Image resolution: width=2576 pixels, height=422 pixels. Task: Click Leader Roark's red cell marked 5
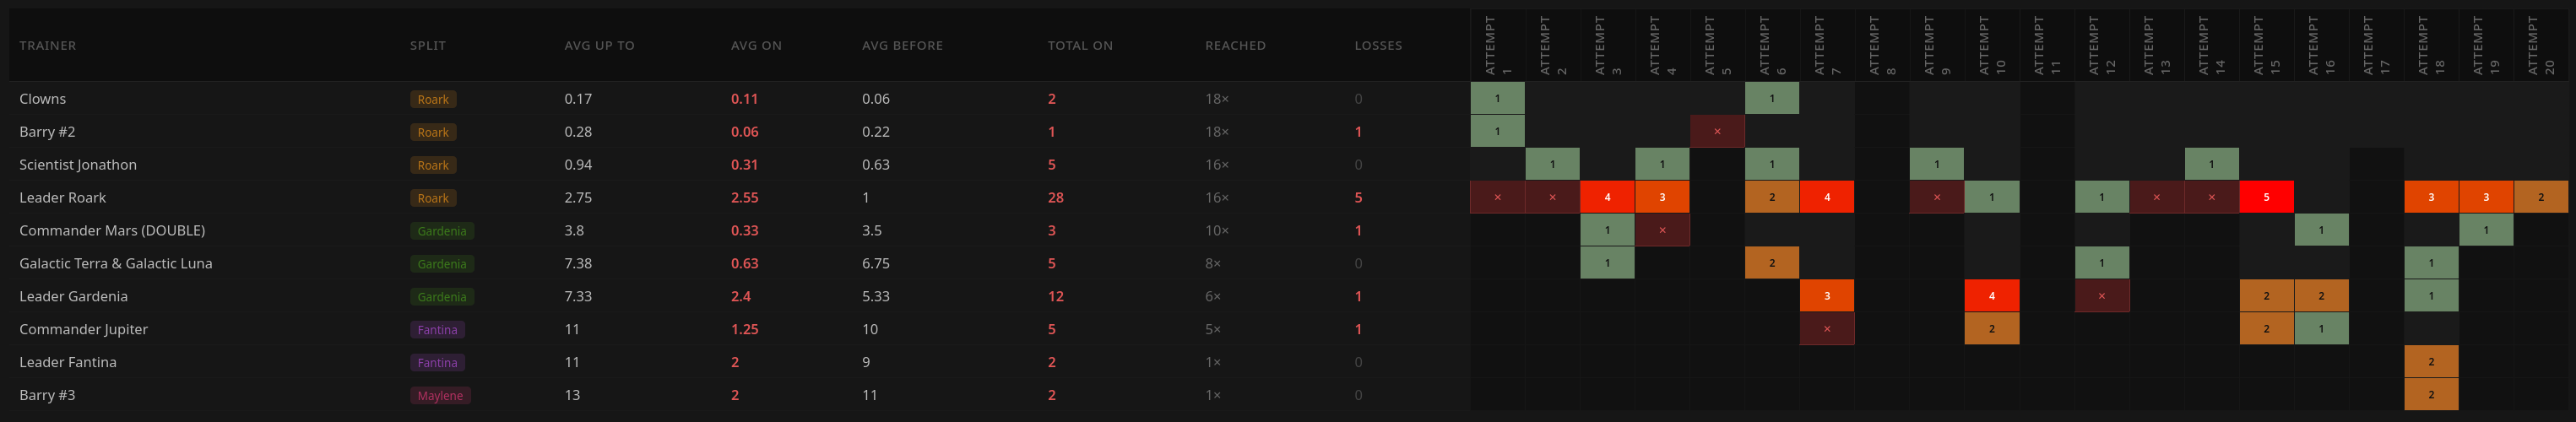(x=2266, y=197)
